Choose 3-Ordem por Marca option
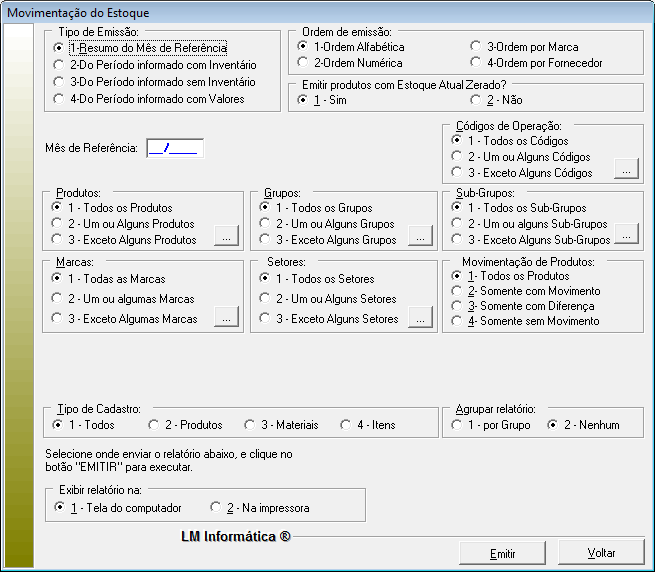Viewport: 655px width, 572px height. click(476, 47)
